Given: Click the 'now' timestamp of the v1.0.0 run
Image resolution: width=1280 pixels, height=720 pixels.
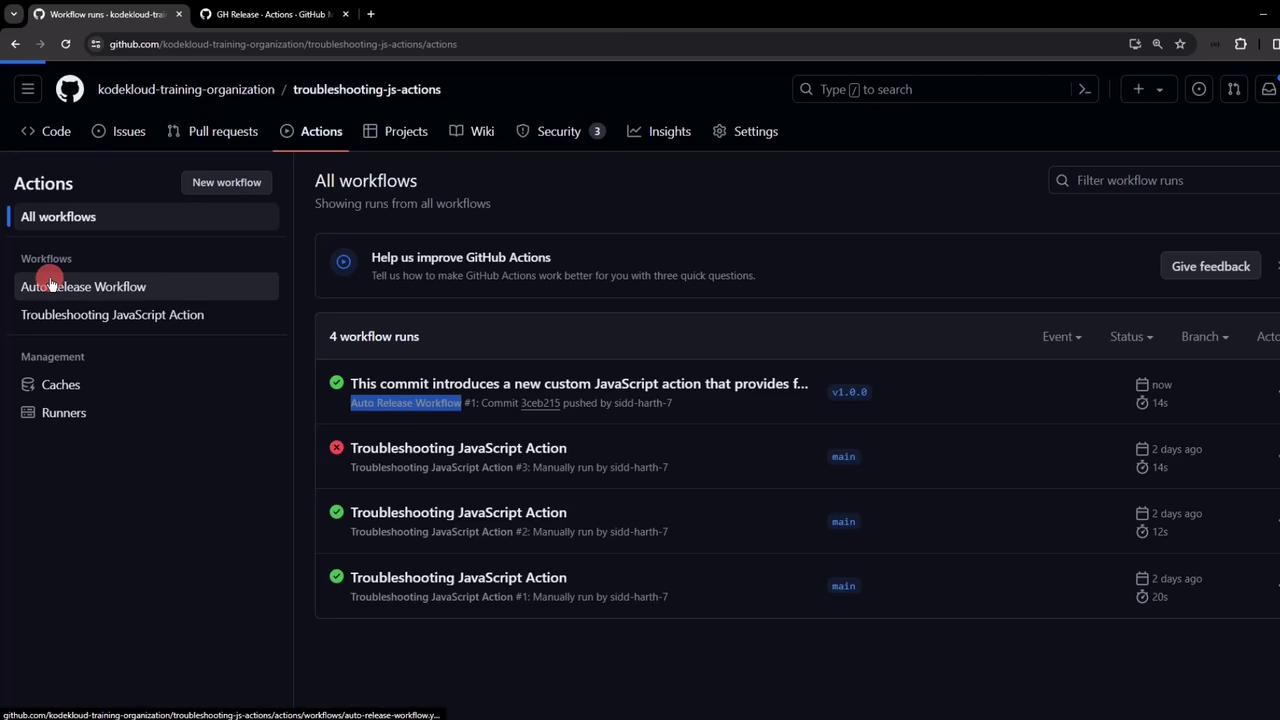Looking at the screenshot, I should pos(1162,385).
